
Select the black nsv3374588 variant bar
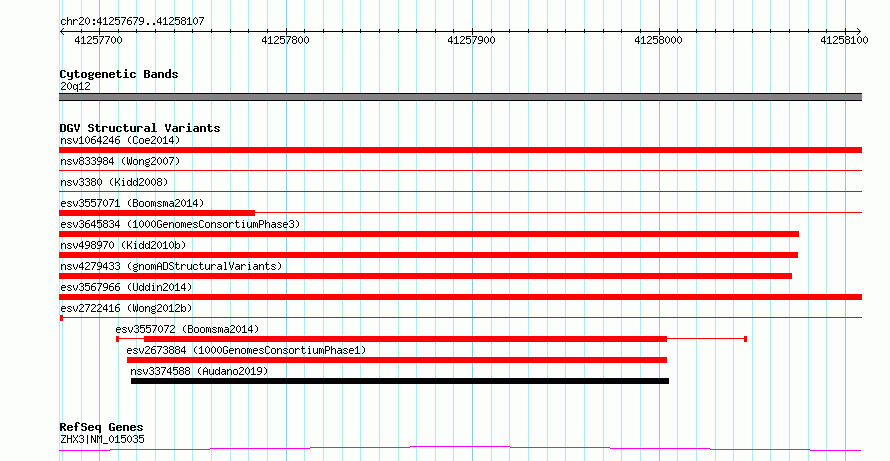400,381
